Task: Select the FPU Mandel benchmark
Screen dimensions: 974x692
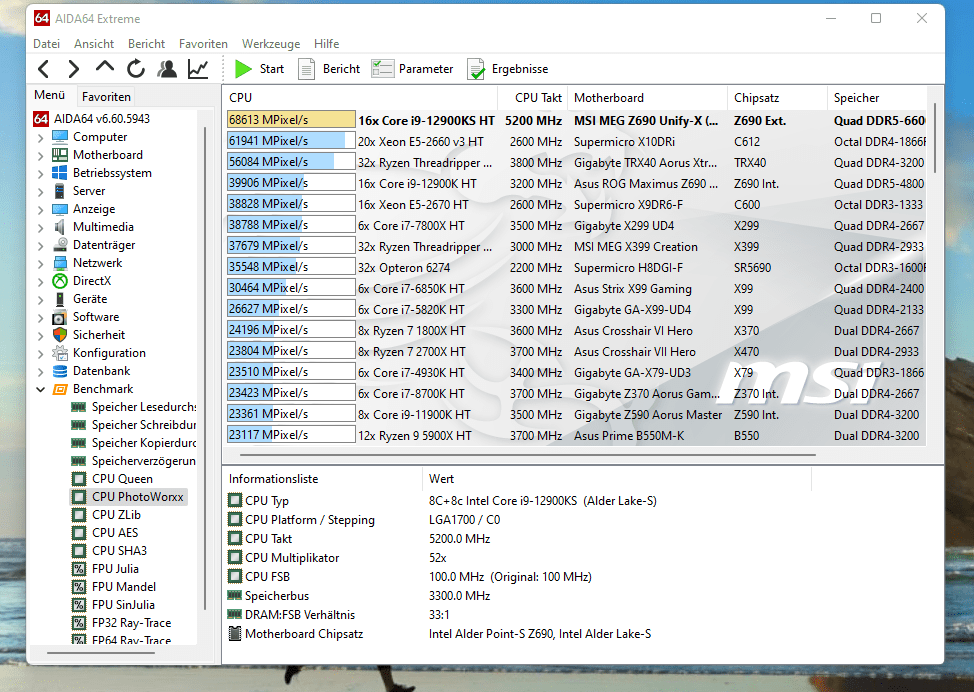Action: click(x=124, y=587)
